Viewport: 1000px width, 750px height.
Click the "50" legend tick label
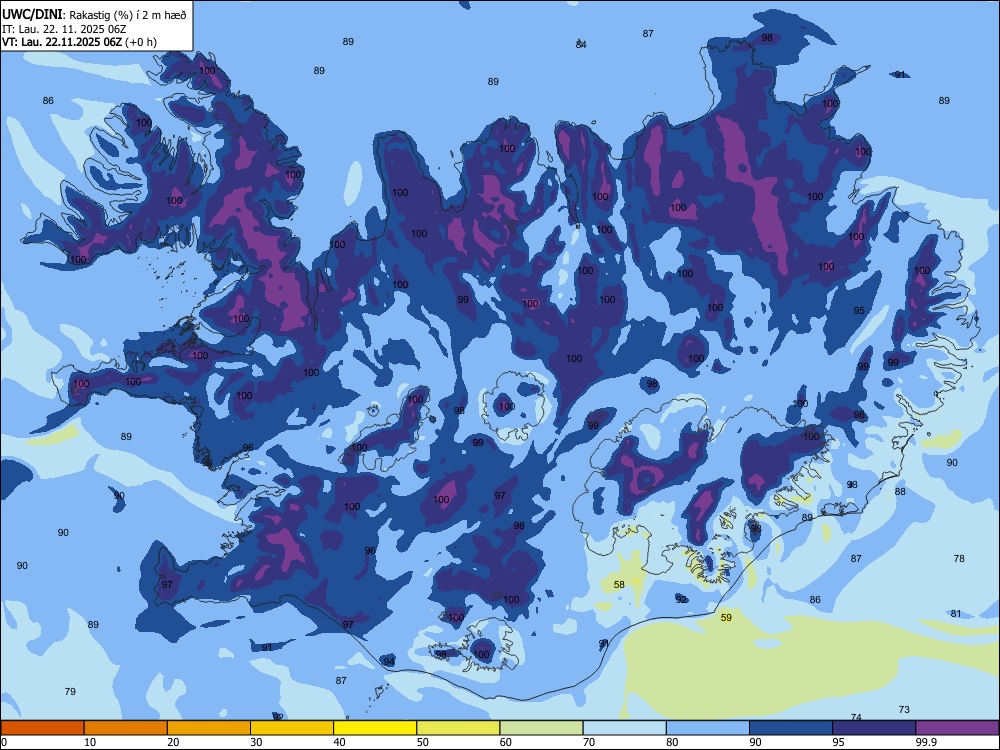[x=423, y=742]
